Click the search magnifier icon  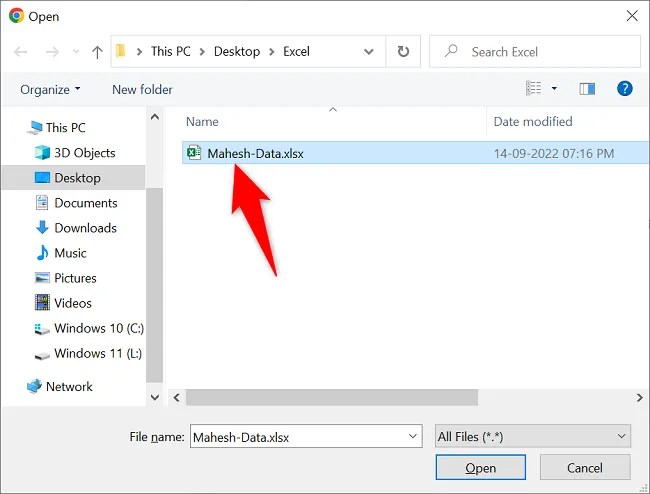451,51
